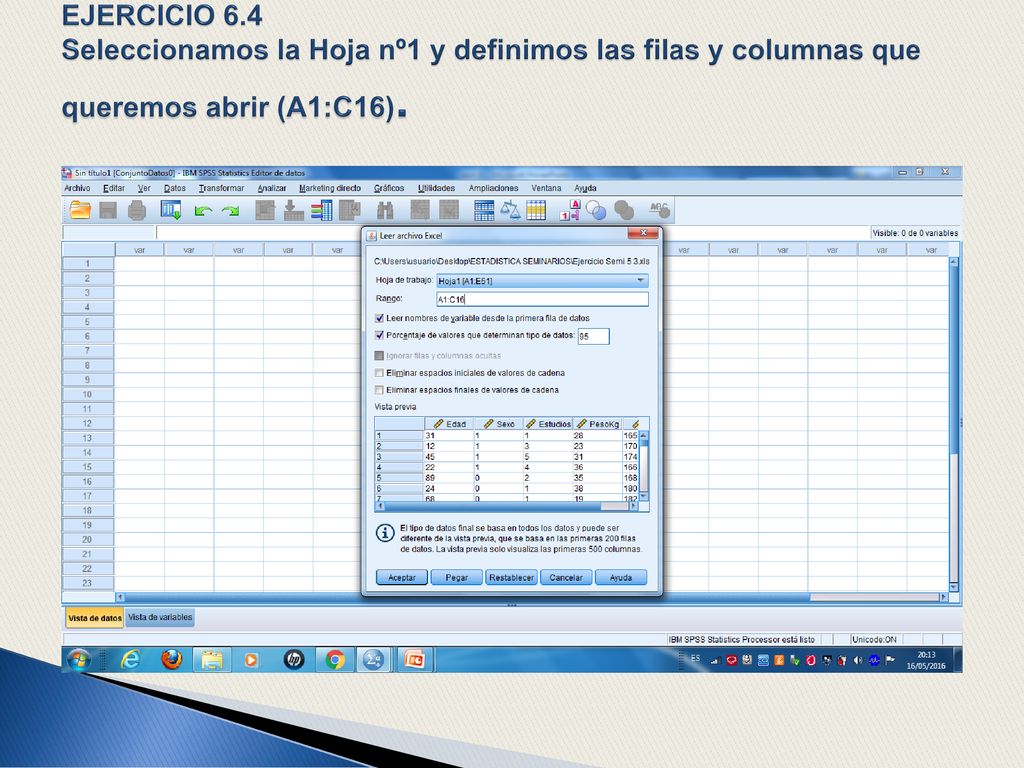Click Ignorar filas y columnas ocultas checkbox
The width and height of the screenshot is (1024, 768).
[379, 356]
